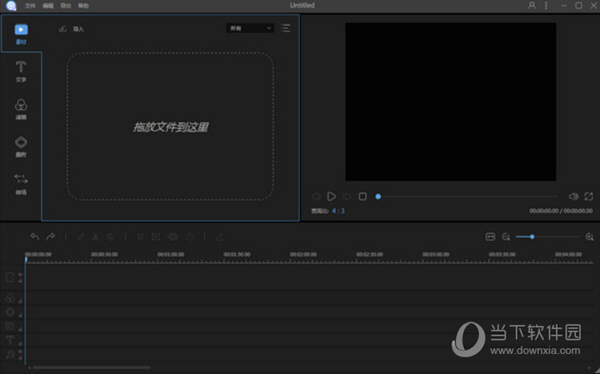
Task: Lock the text track
Action: pos(20,344)
